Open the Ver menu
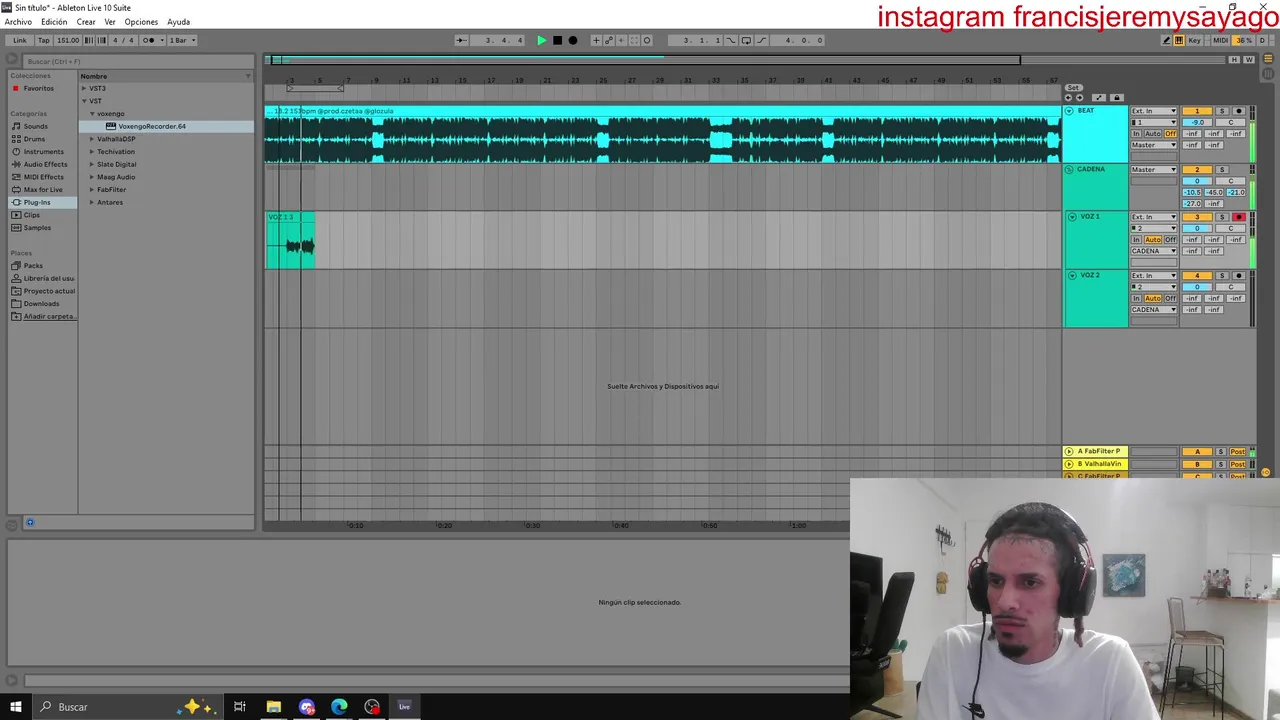The height and width of the screenshot is (720, 1280). pos(110,22)
